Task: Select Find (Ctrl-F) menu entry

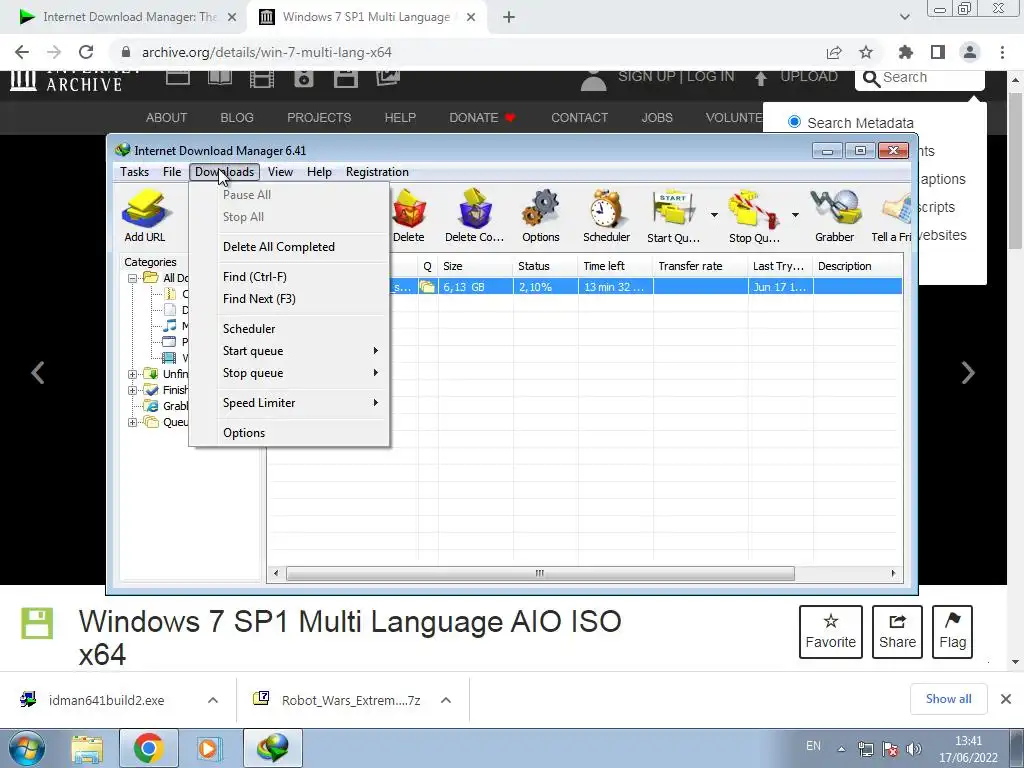Action: click(289, 277)
